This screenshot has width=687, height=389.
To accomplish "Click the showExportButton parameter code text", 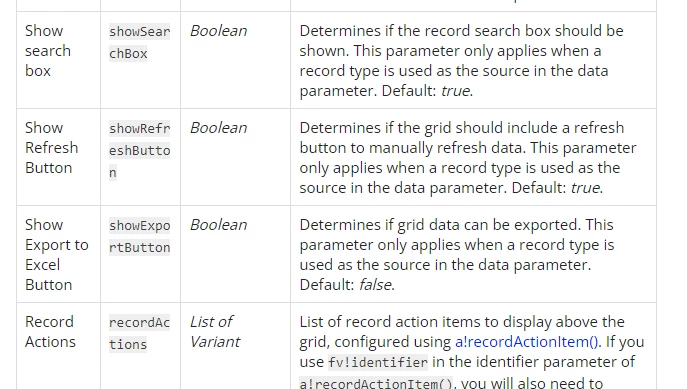I will point(139,237).
